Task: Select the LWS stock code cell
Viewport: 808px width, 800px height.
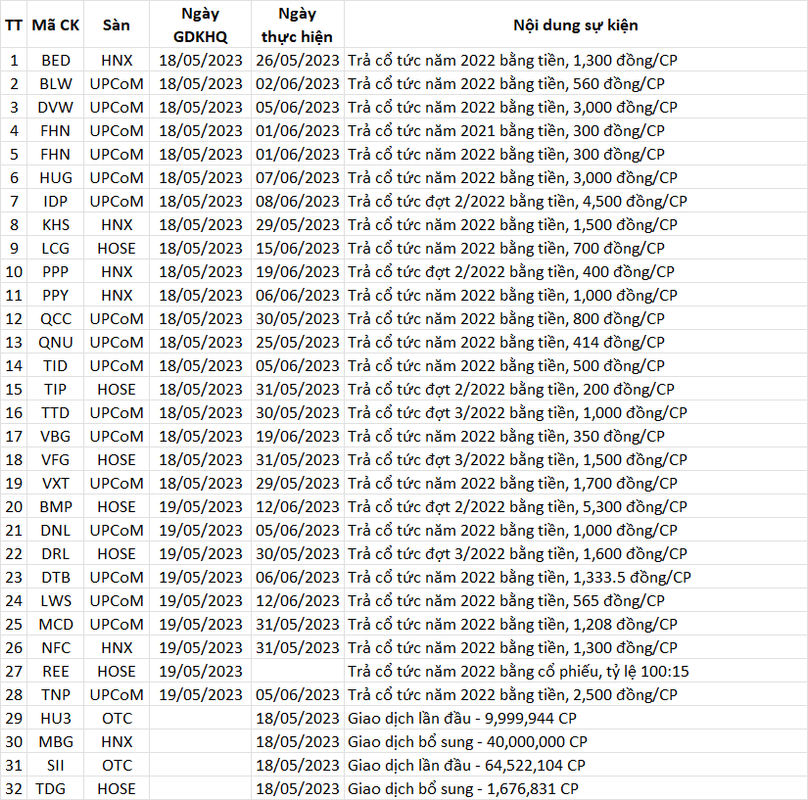Action: (x=55, y=601)
